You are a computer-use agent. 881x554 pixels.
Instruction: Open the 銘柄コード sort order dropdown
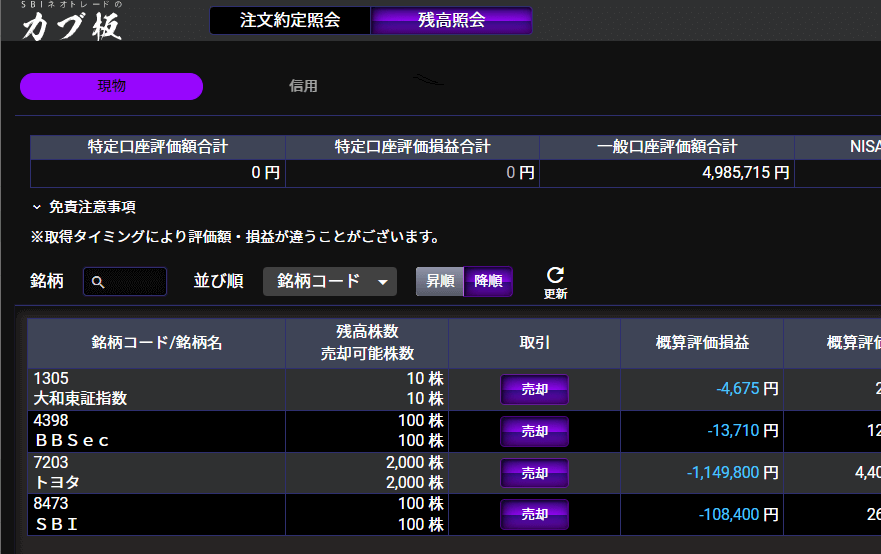click(x=330, y=281)
